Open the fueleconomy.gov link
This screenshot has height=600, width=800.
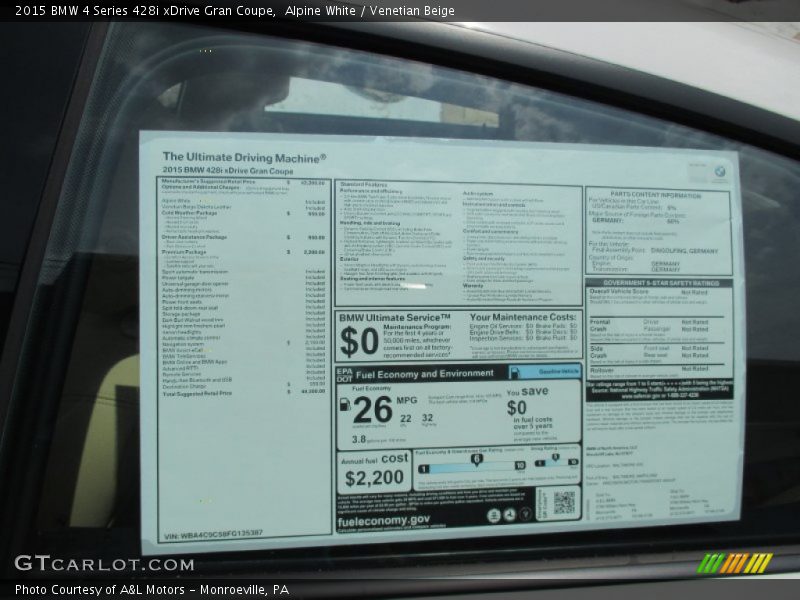(384, 520)
